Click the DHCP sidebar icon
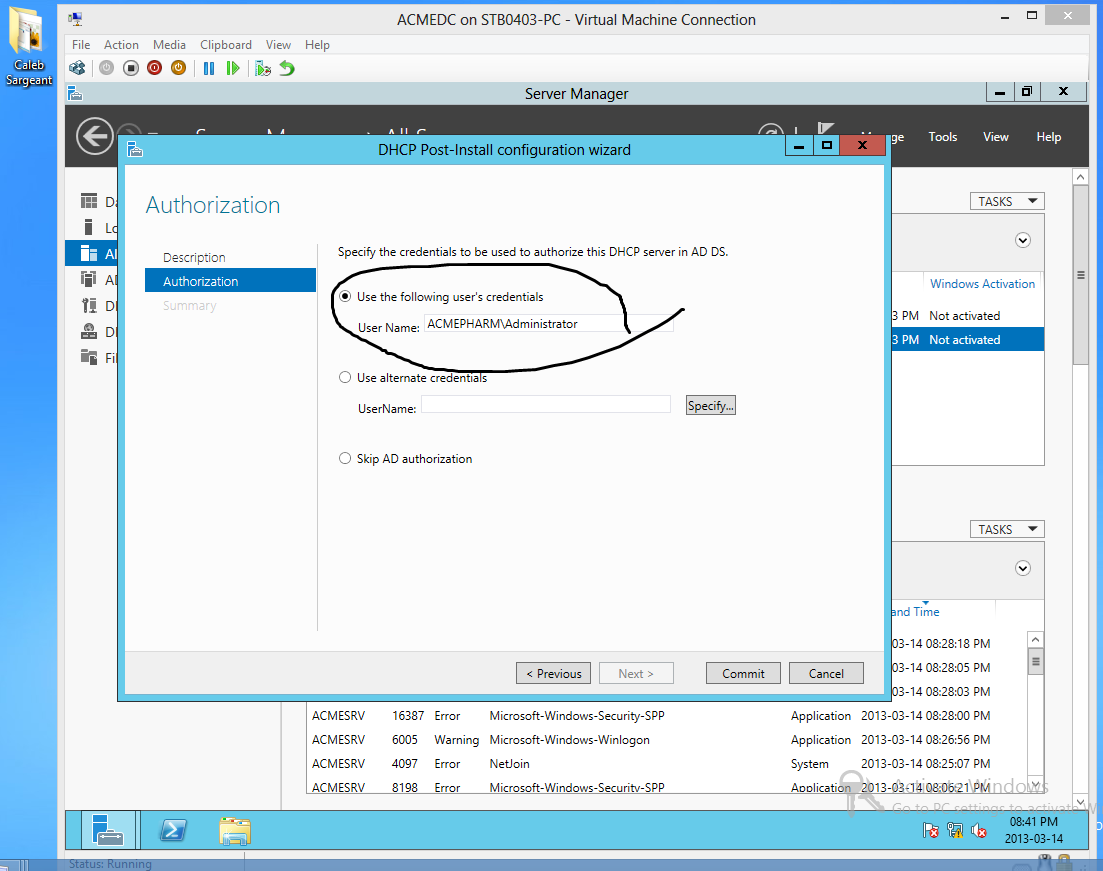 [89, 305]
